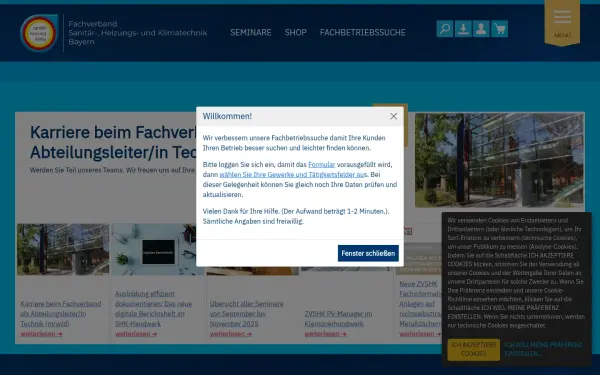Accept cookies with ICH AKZEPTIERE COOKIES
Screen dimensions: 600x375
[x=473, y=349]
